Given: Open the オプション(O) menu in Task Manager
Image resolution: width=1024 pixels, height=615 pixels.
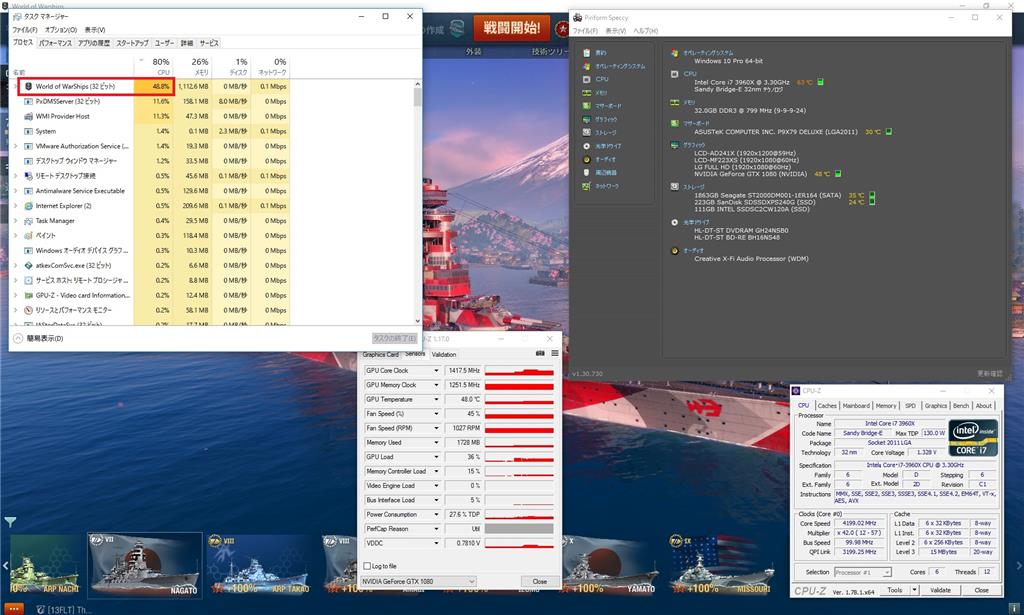Looking at the screenshot, I should click(61, 30).
